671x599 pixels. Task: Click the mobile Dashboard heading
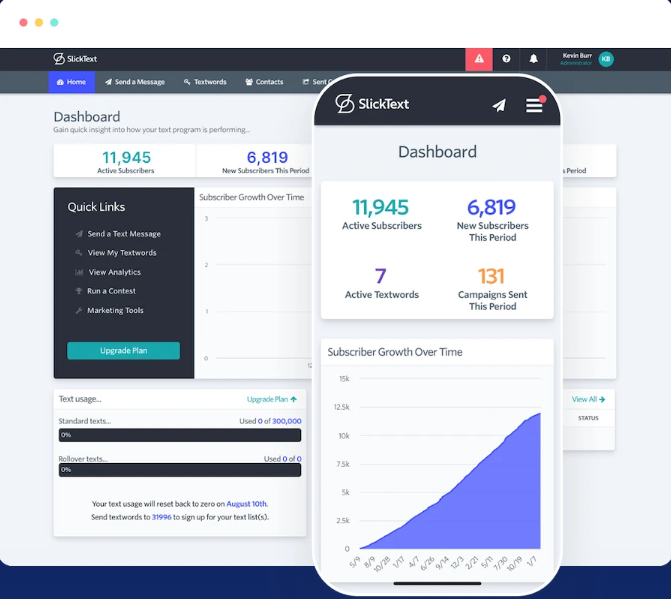tap(437, 152)
